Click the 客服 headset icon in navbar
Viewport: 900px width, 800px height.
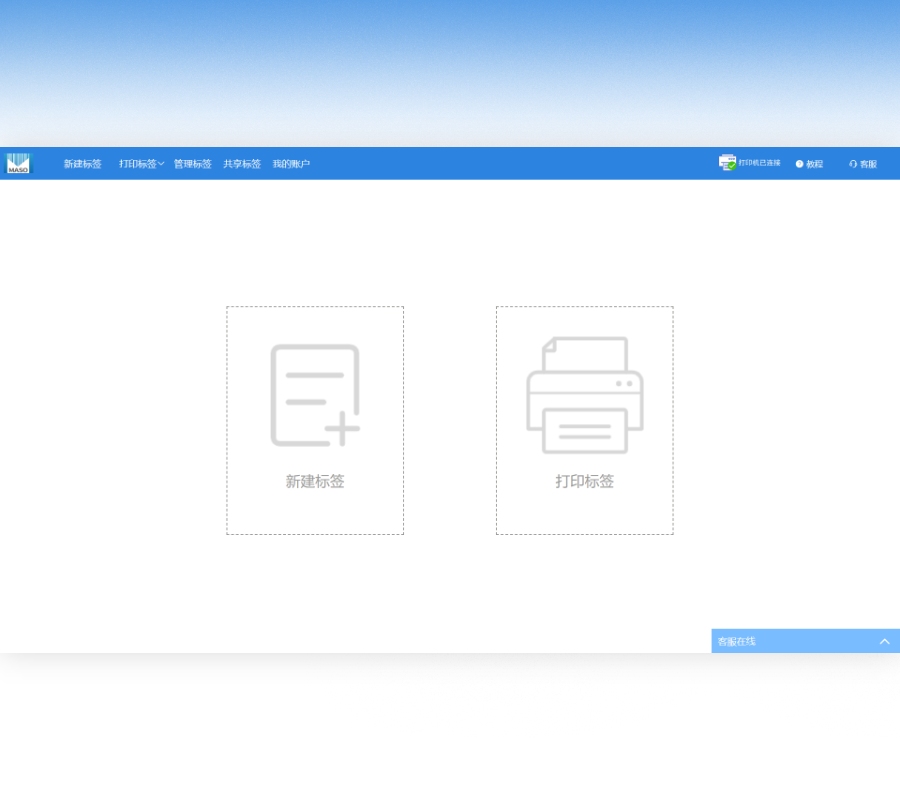coord(853,164)
